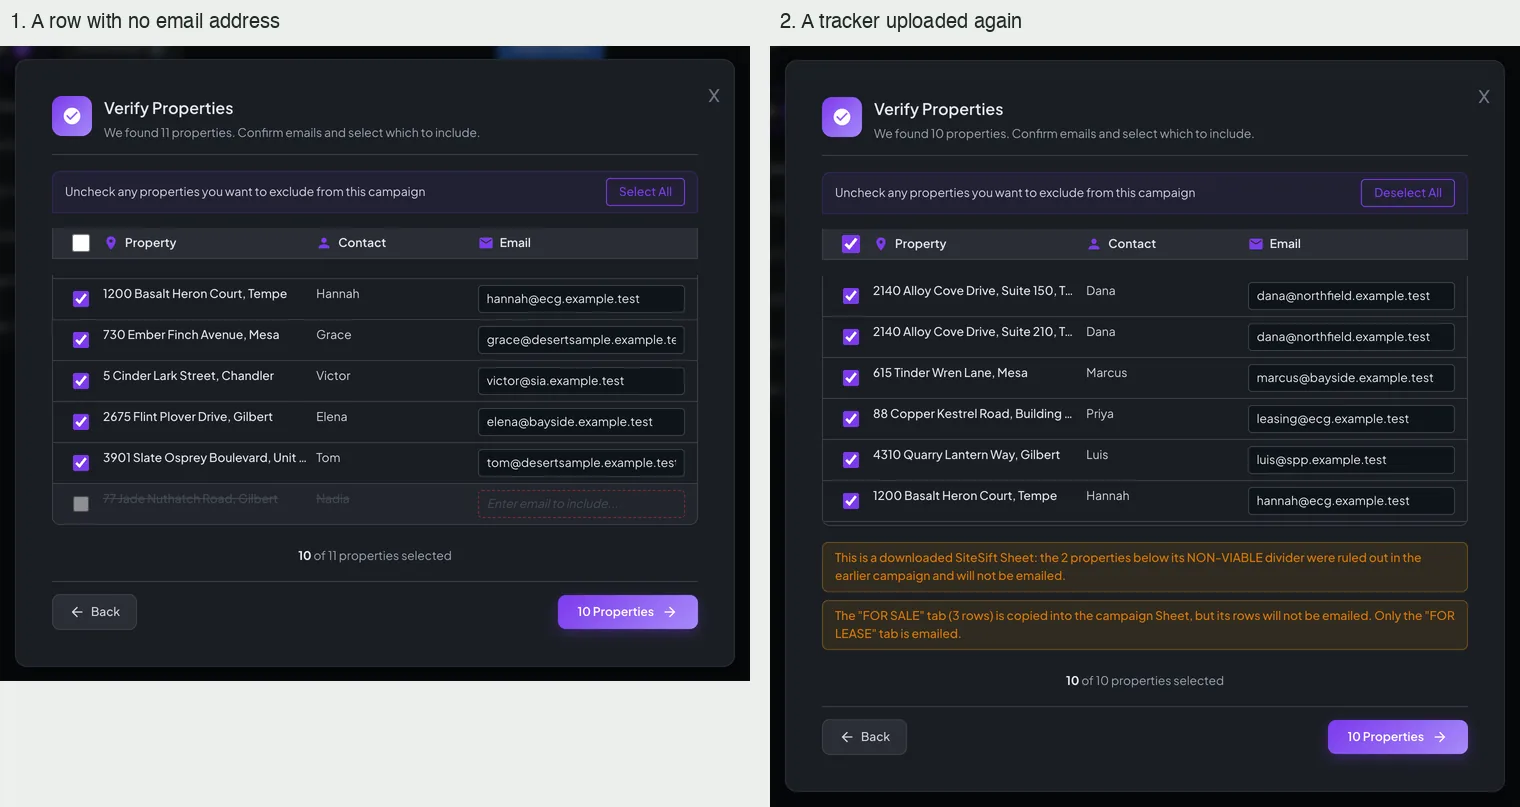This screenshot has width=1520, height=807.
Task: Click address 615 Tinder Wren Lane, Mesa
Action: point(950,373)
